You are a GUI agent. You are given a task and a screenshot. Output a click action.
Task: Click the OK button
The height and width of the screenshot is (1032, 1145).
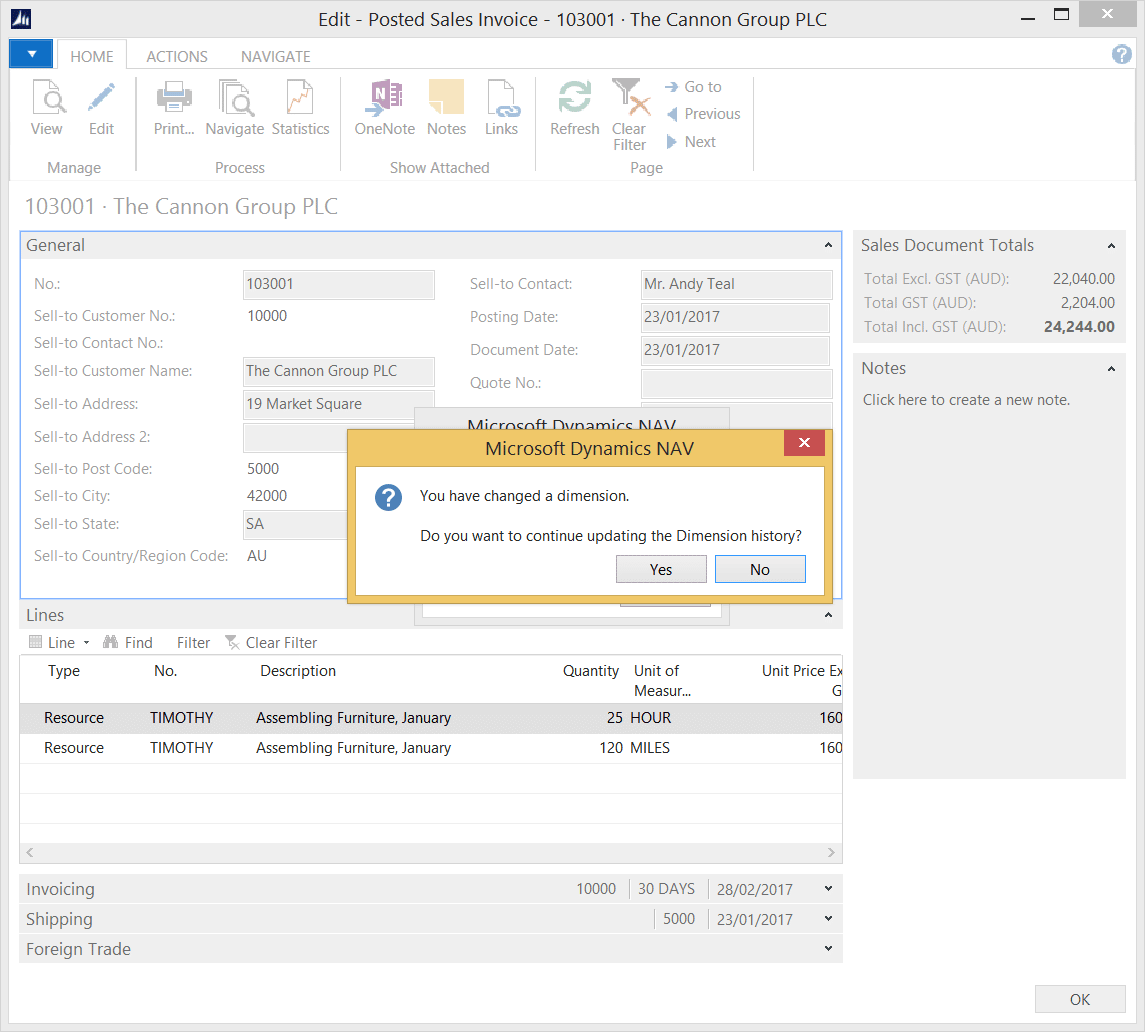[1080, 999]
